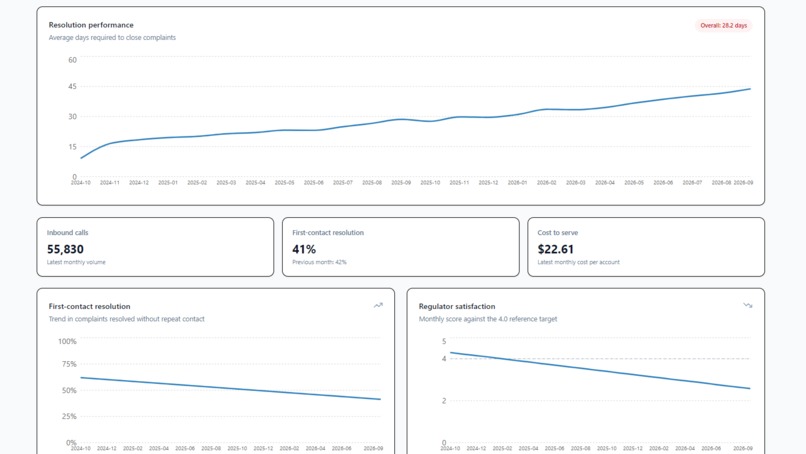Click the 'Latest monthly cost per account' caption
This screenshot has width=806, height=454.
(578, 262)
